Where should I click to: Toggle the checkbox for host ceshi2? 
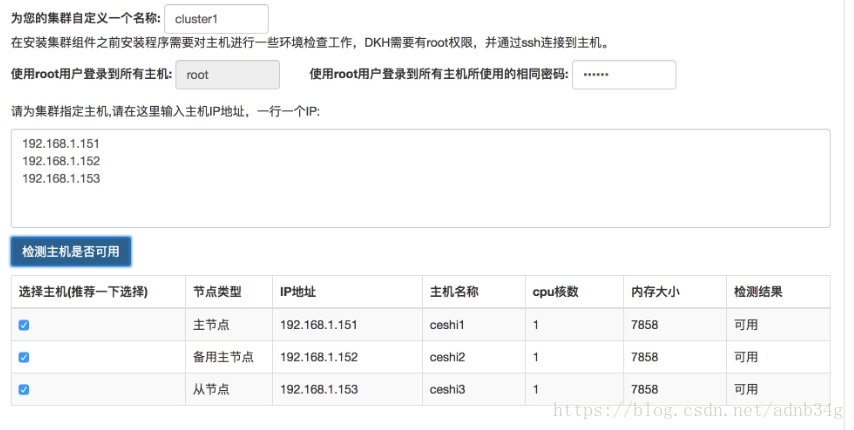point(24,357)
